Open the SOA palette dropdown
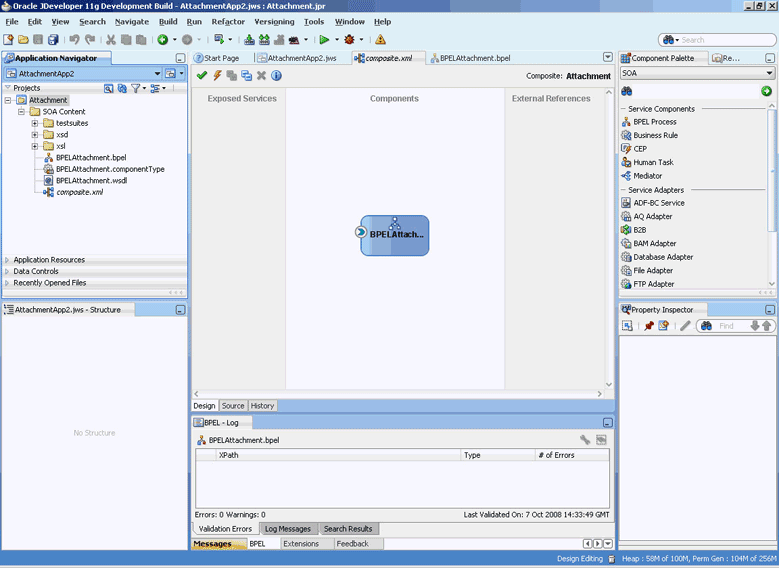Screen dimensions: 779x568 coord(769,73)
